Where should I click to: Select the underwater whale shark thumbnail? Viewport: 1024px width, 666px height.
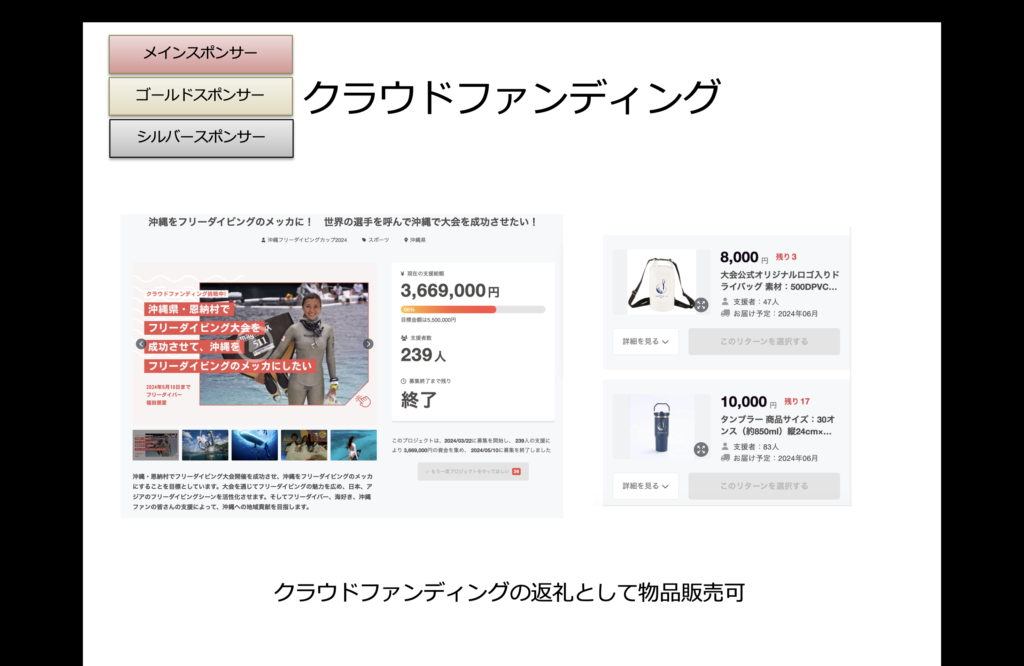pyautogui.click(x=255, y=445)
